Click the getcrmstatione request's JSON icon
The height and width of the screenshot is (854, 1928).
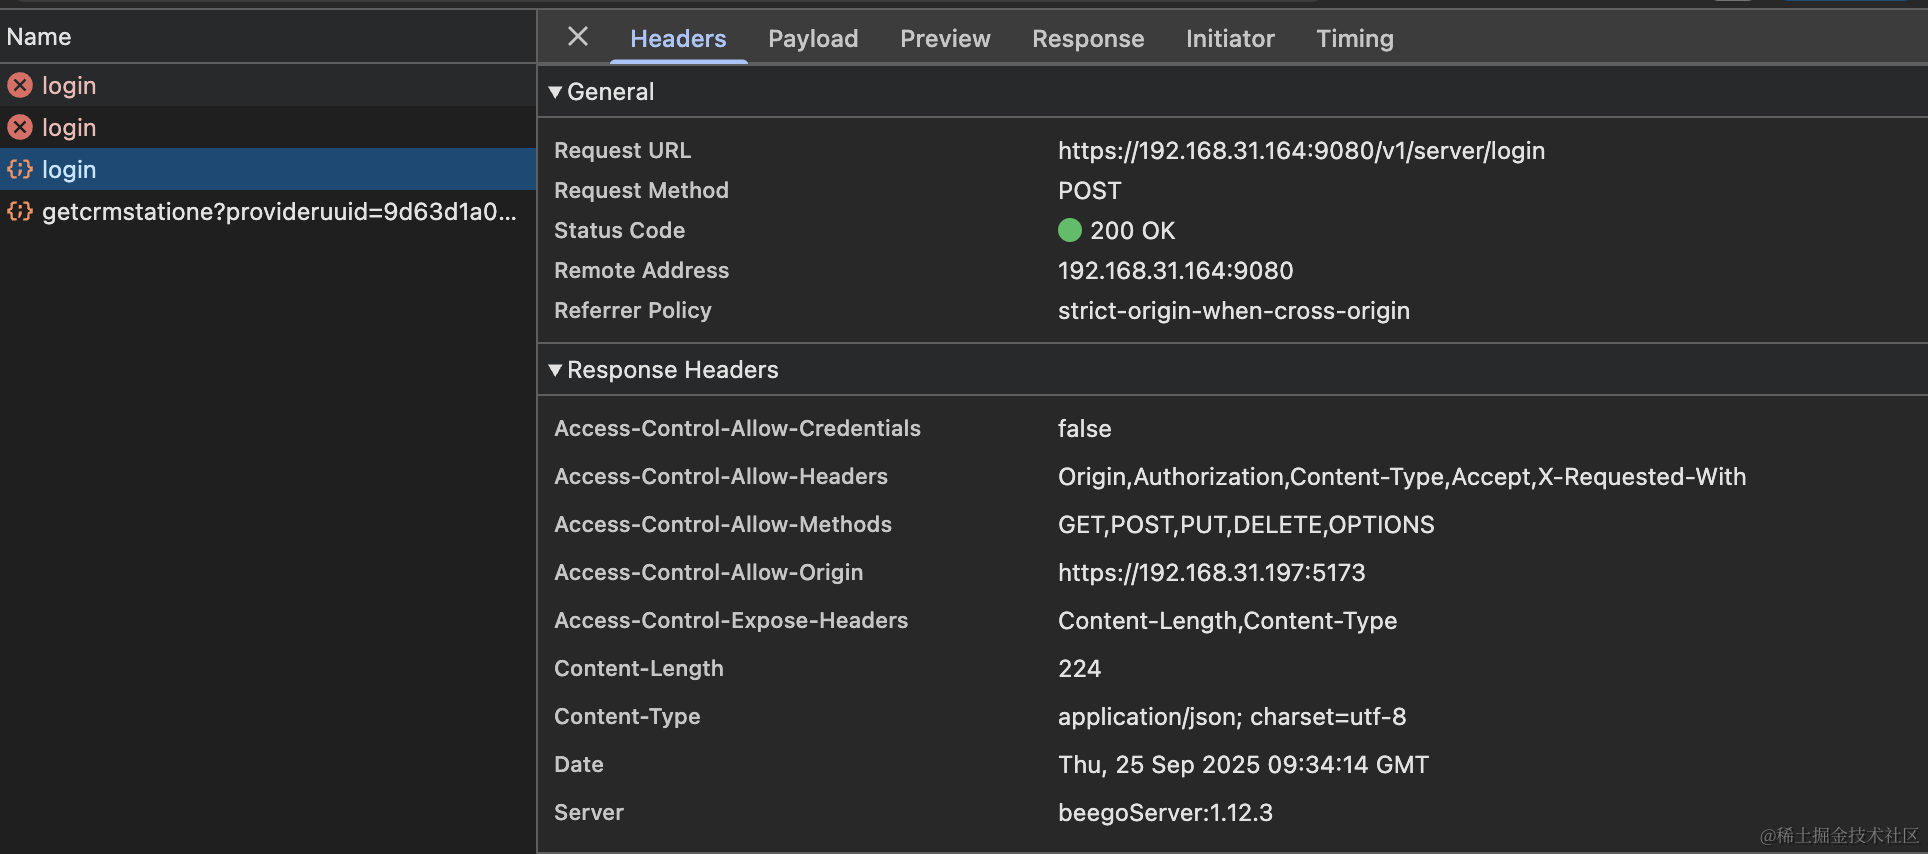(20, 212)
